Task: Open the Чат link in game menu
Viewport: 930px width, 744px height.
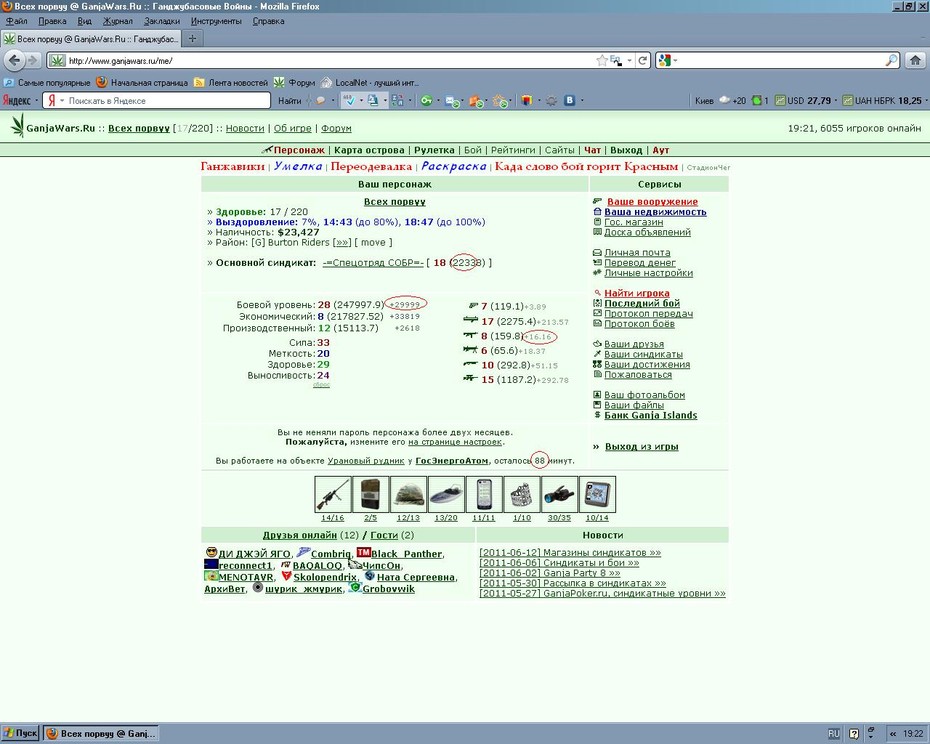Action: [x=593, y=150]
